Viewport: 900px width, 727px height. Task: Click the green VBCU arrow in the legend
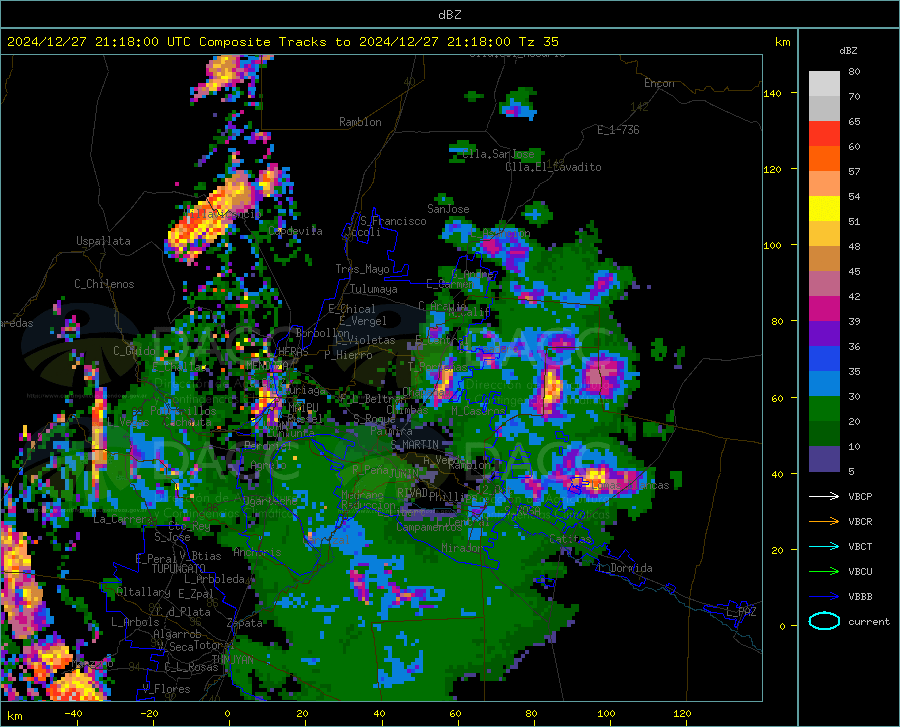824,572
